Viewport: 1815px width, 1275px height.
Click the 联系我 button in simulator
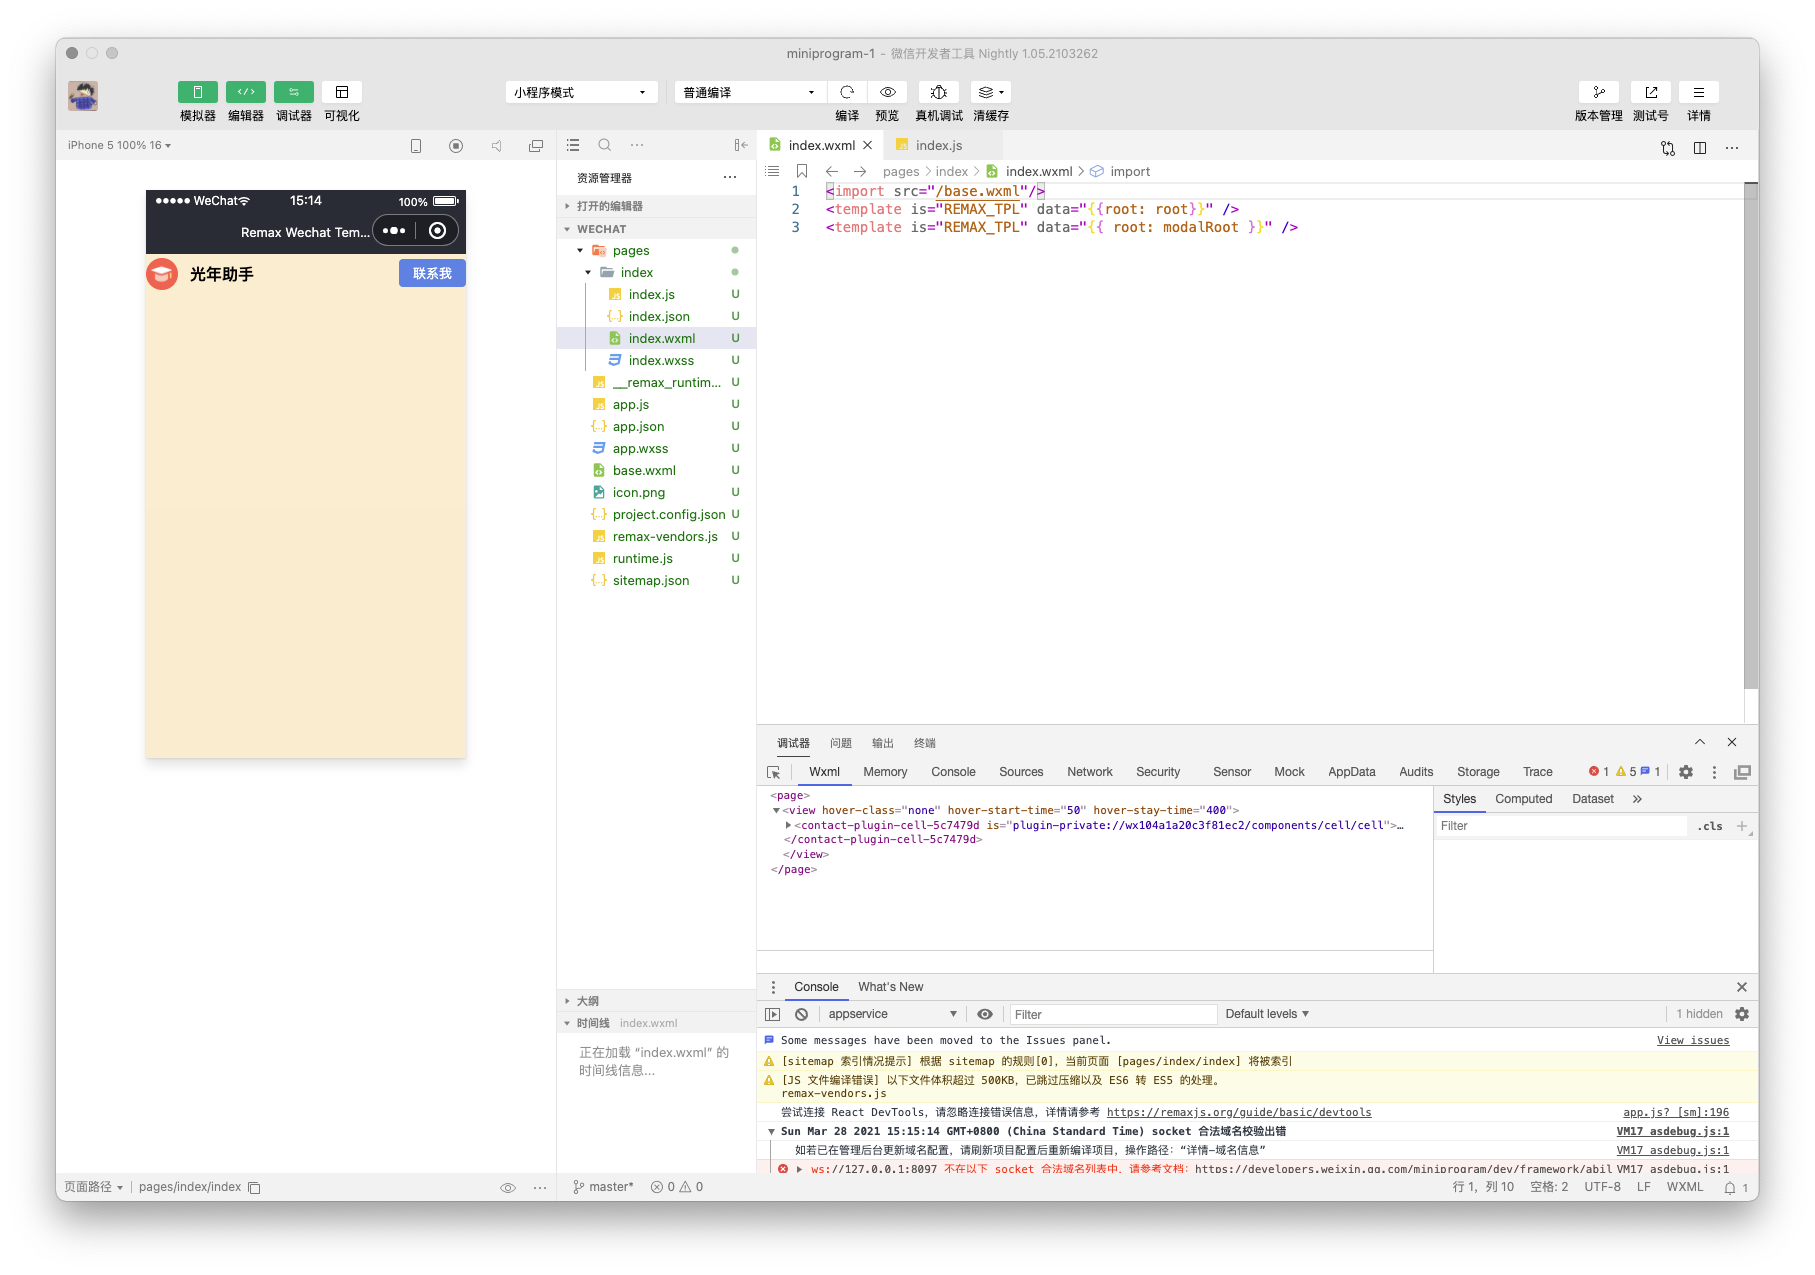(x=432, y=272)
